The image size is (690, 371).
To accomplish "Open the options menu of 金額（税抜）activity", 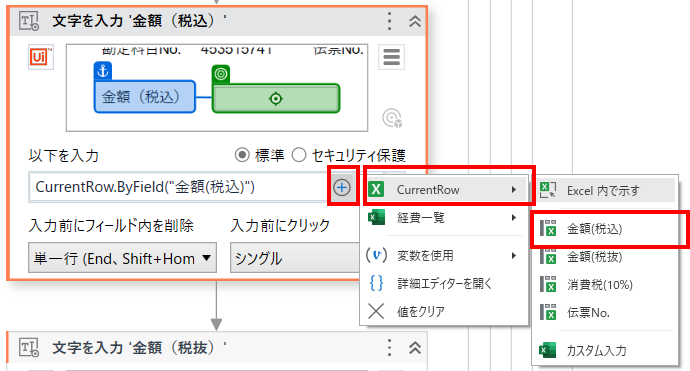I will click(x=389, y=348).
